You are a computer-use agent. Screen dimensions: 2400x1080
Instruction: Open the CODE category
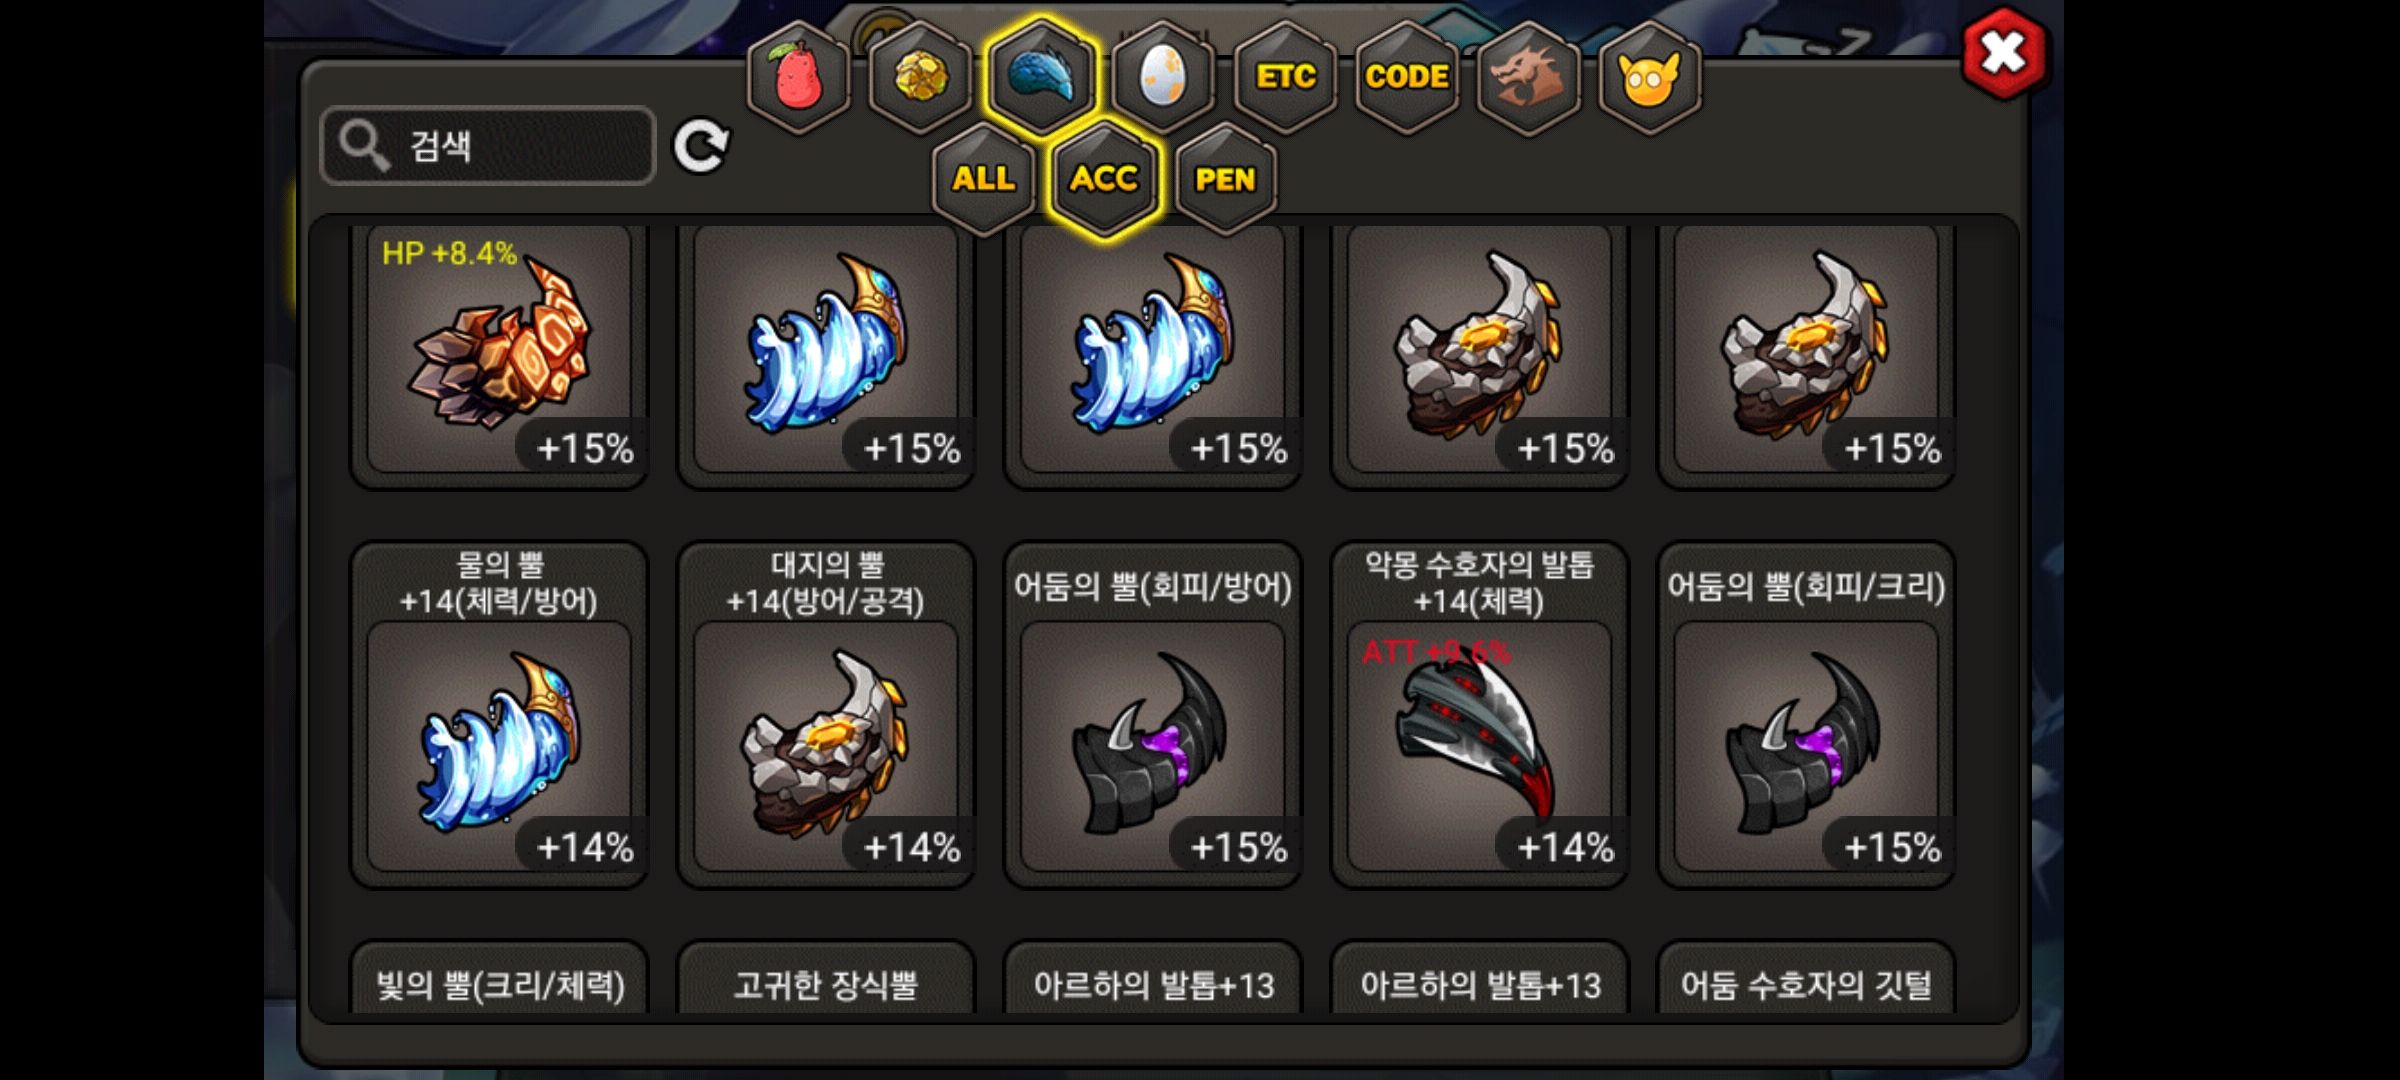(x=1407, y=77)
